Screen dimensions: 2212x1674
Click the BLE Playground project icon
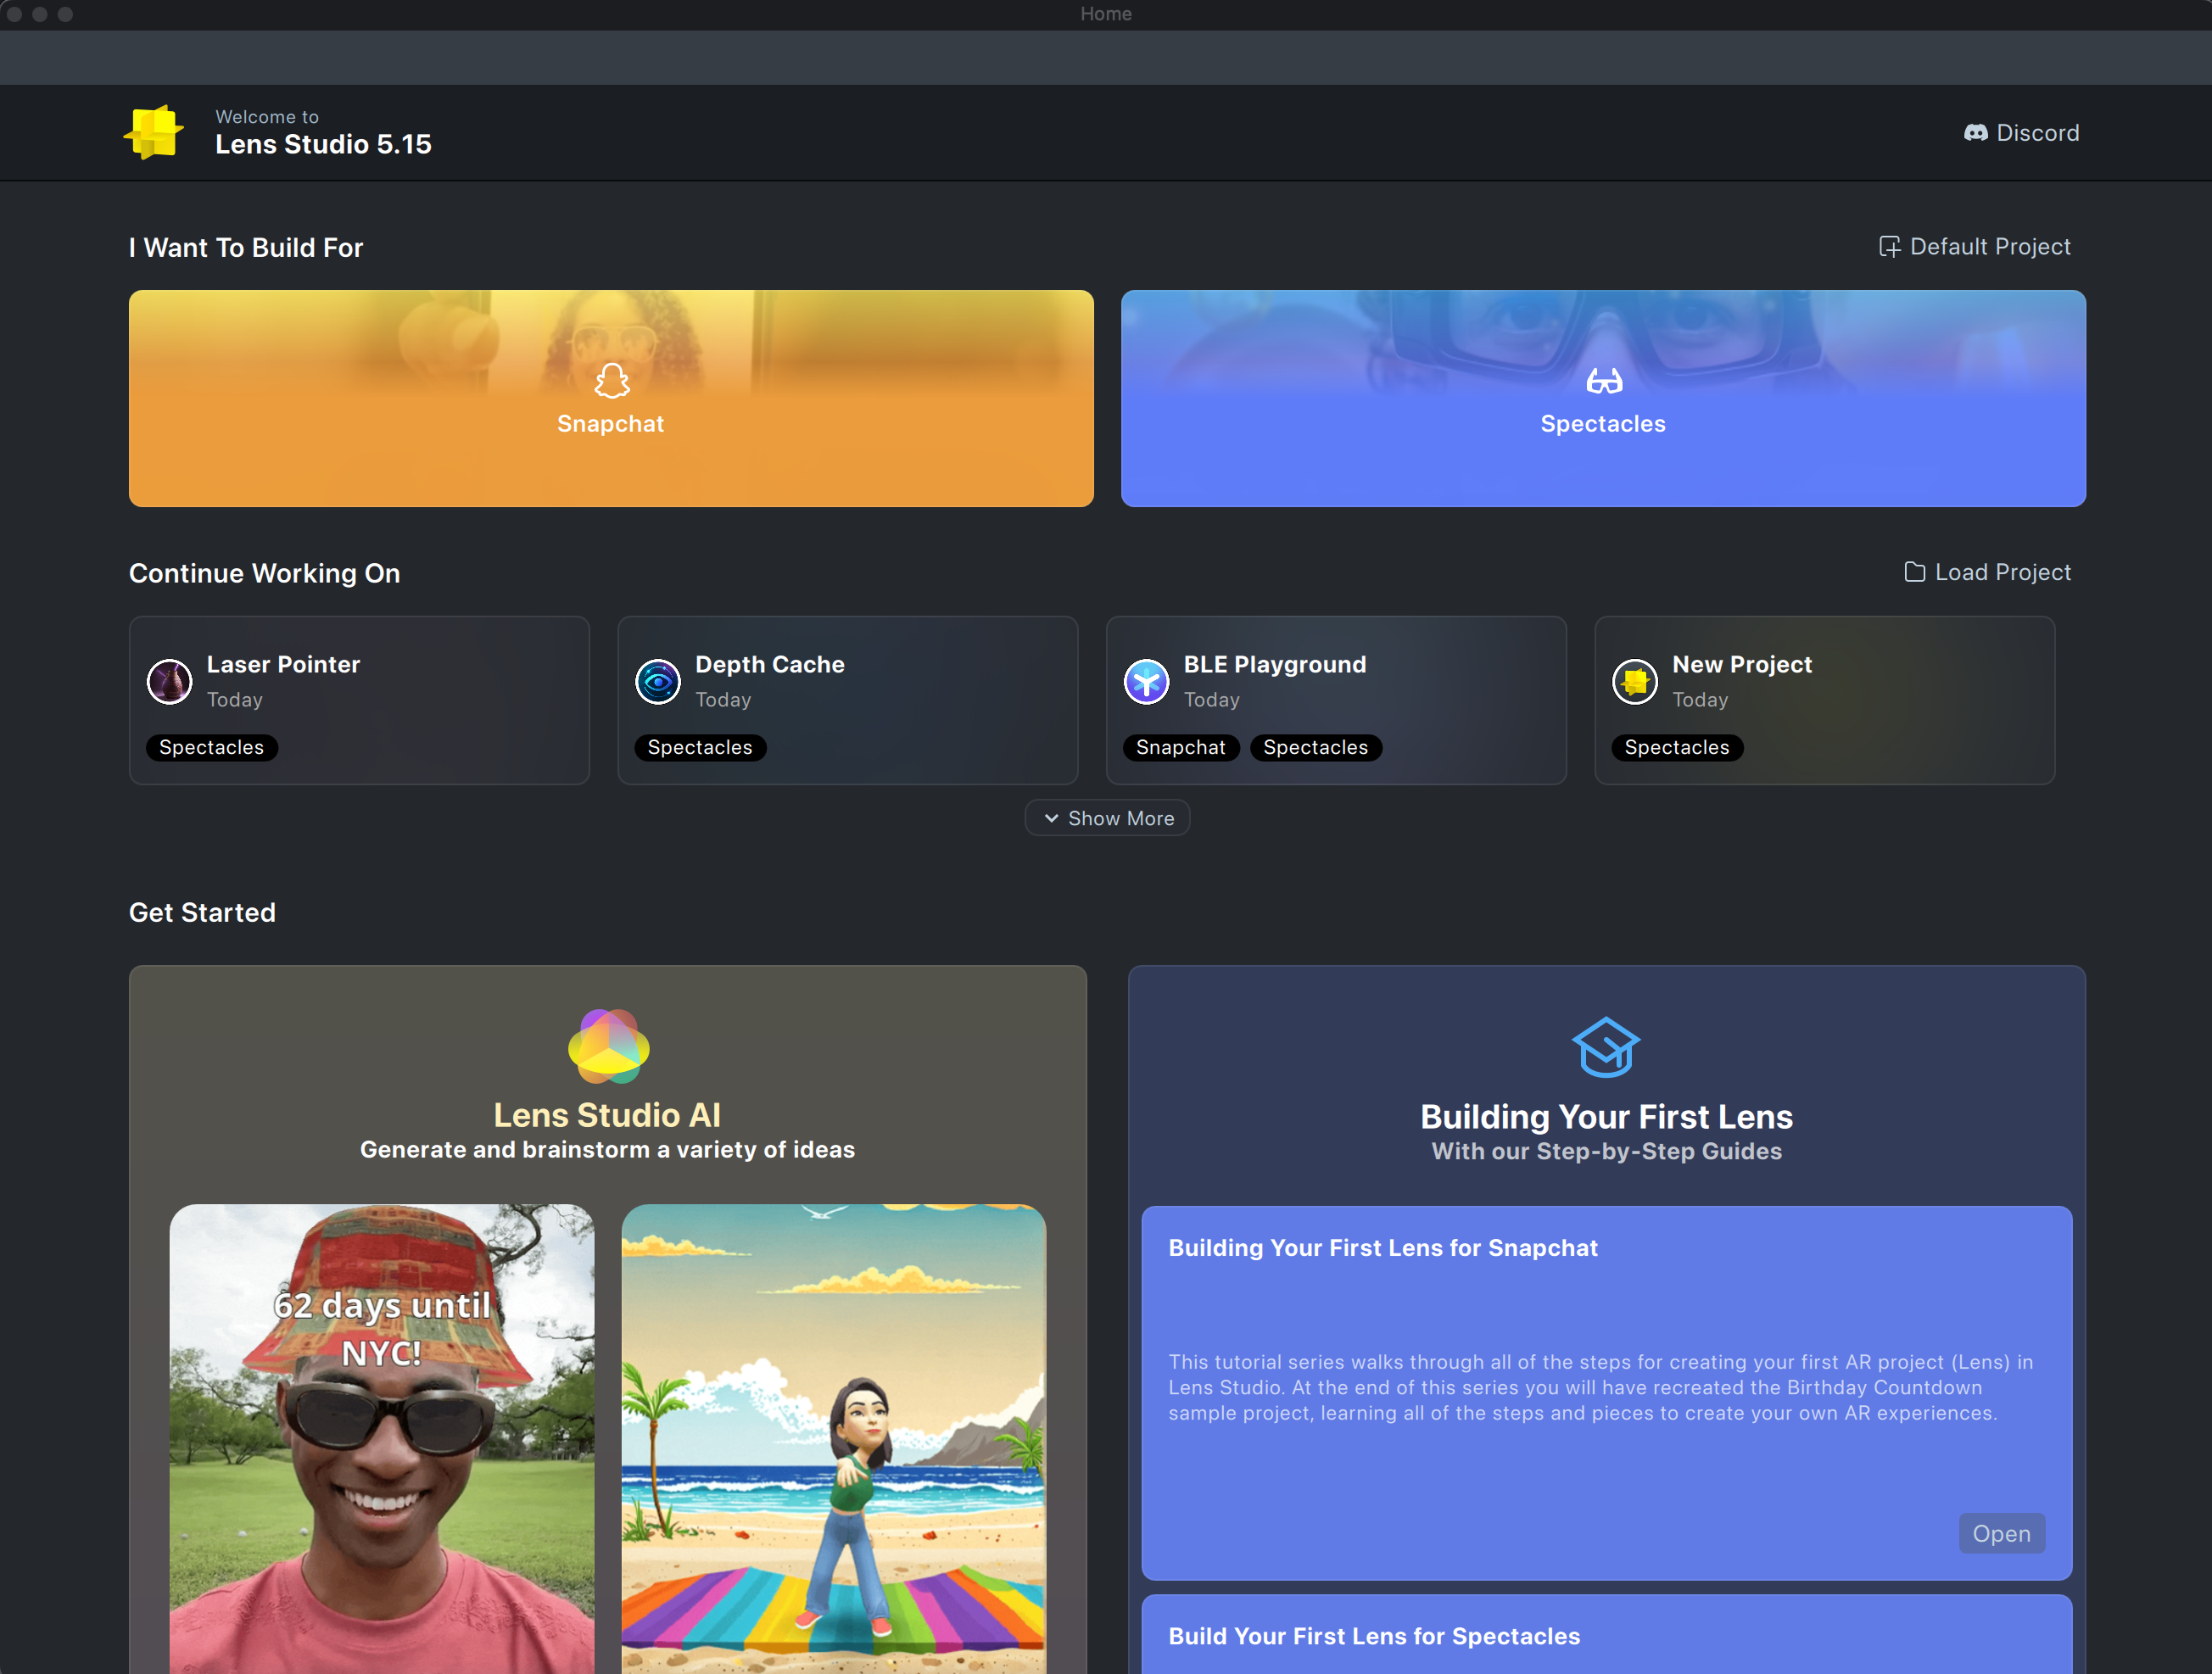1146,682
